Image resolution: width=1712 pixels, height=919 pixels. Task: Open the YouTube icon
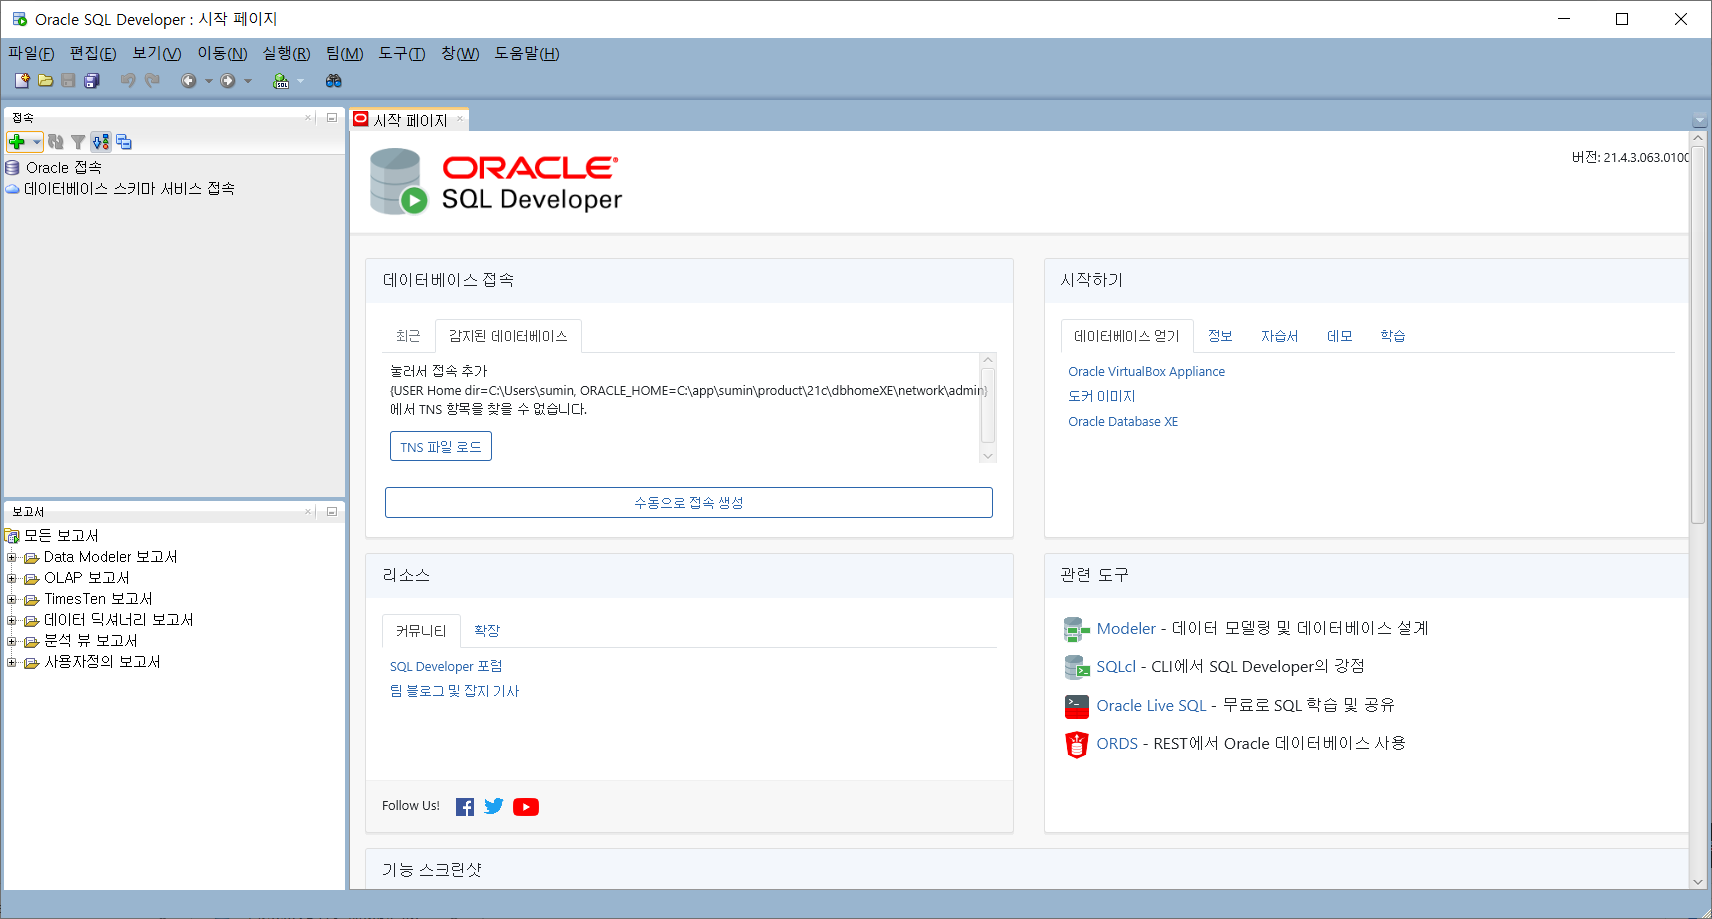coord(526,807)
